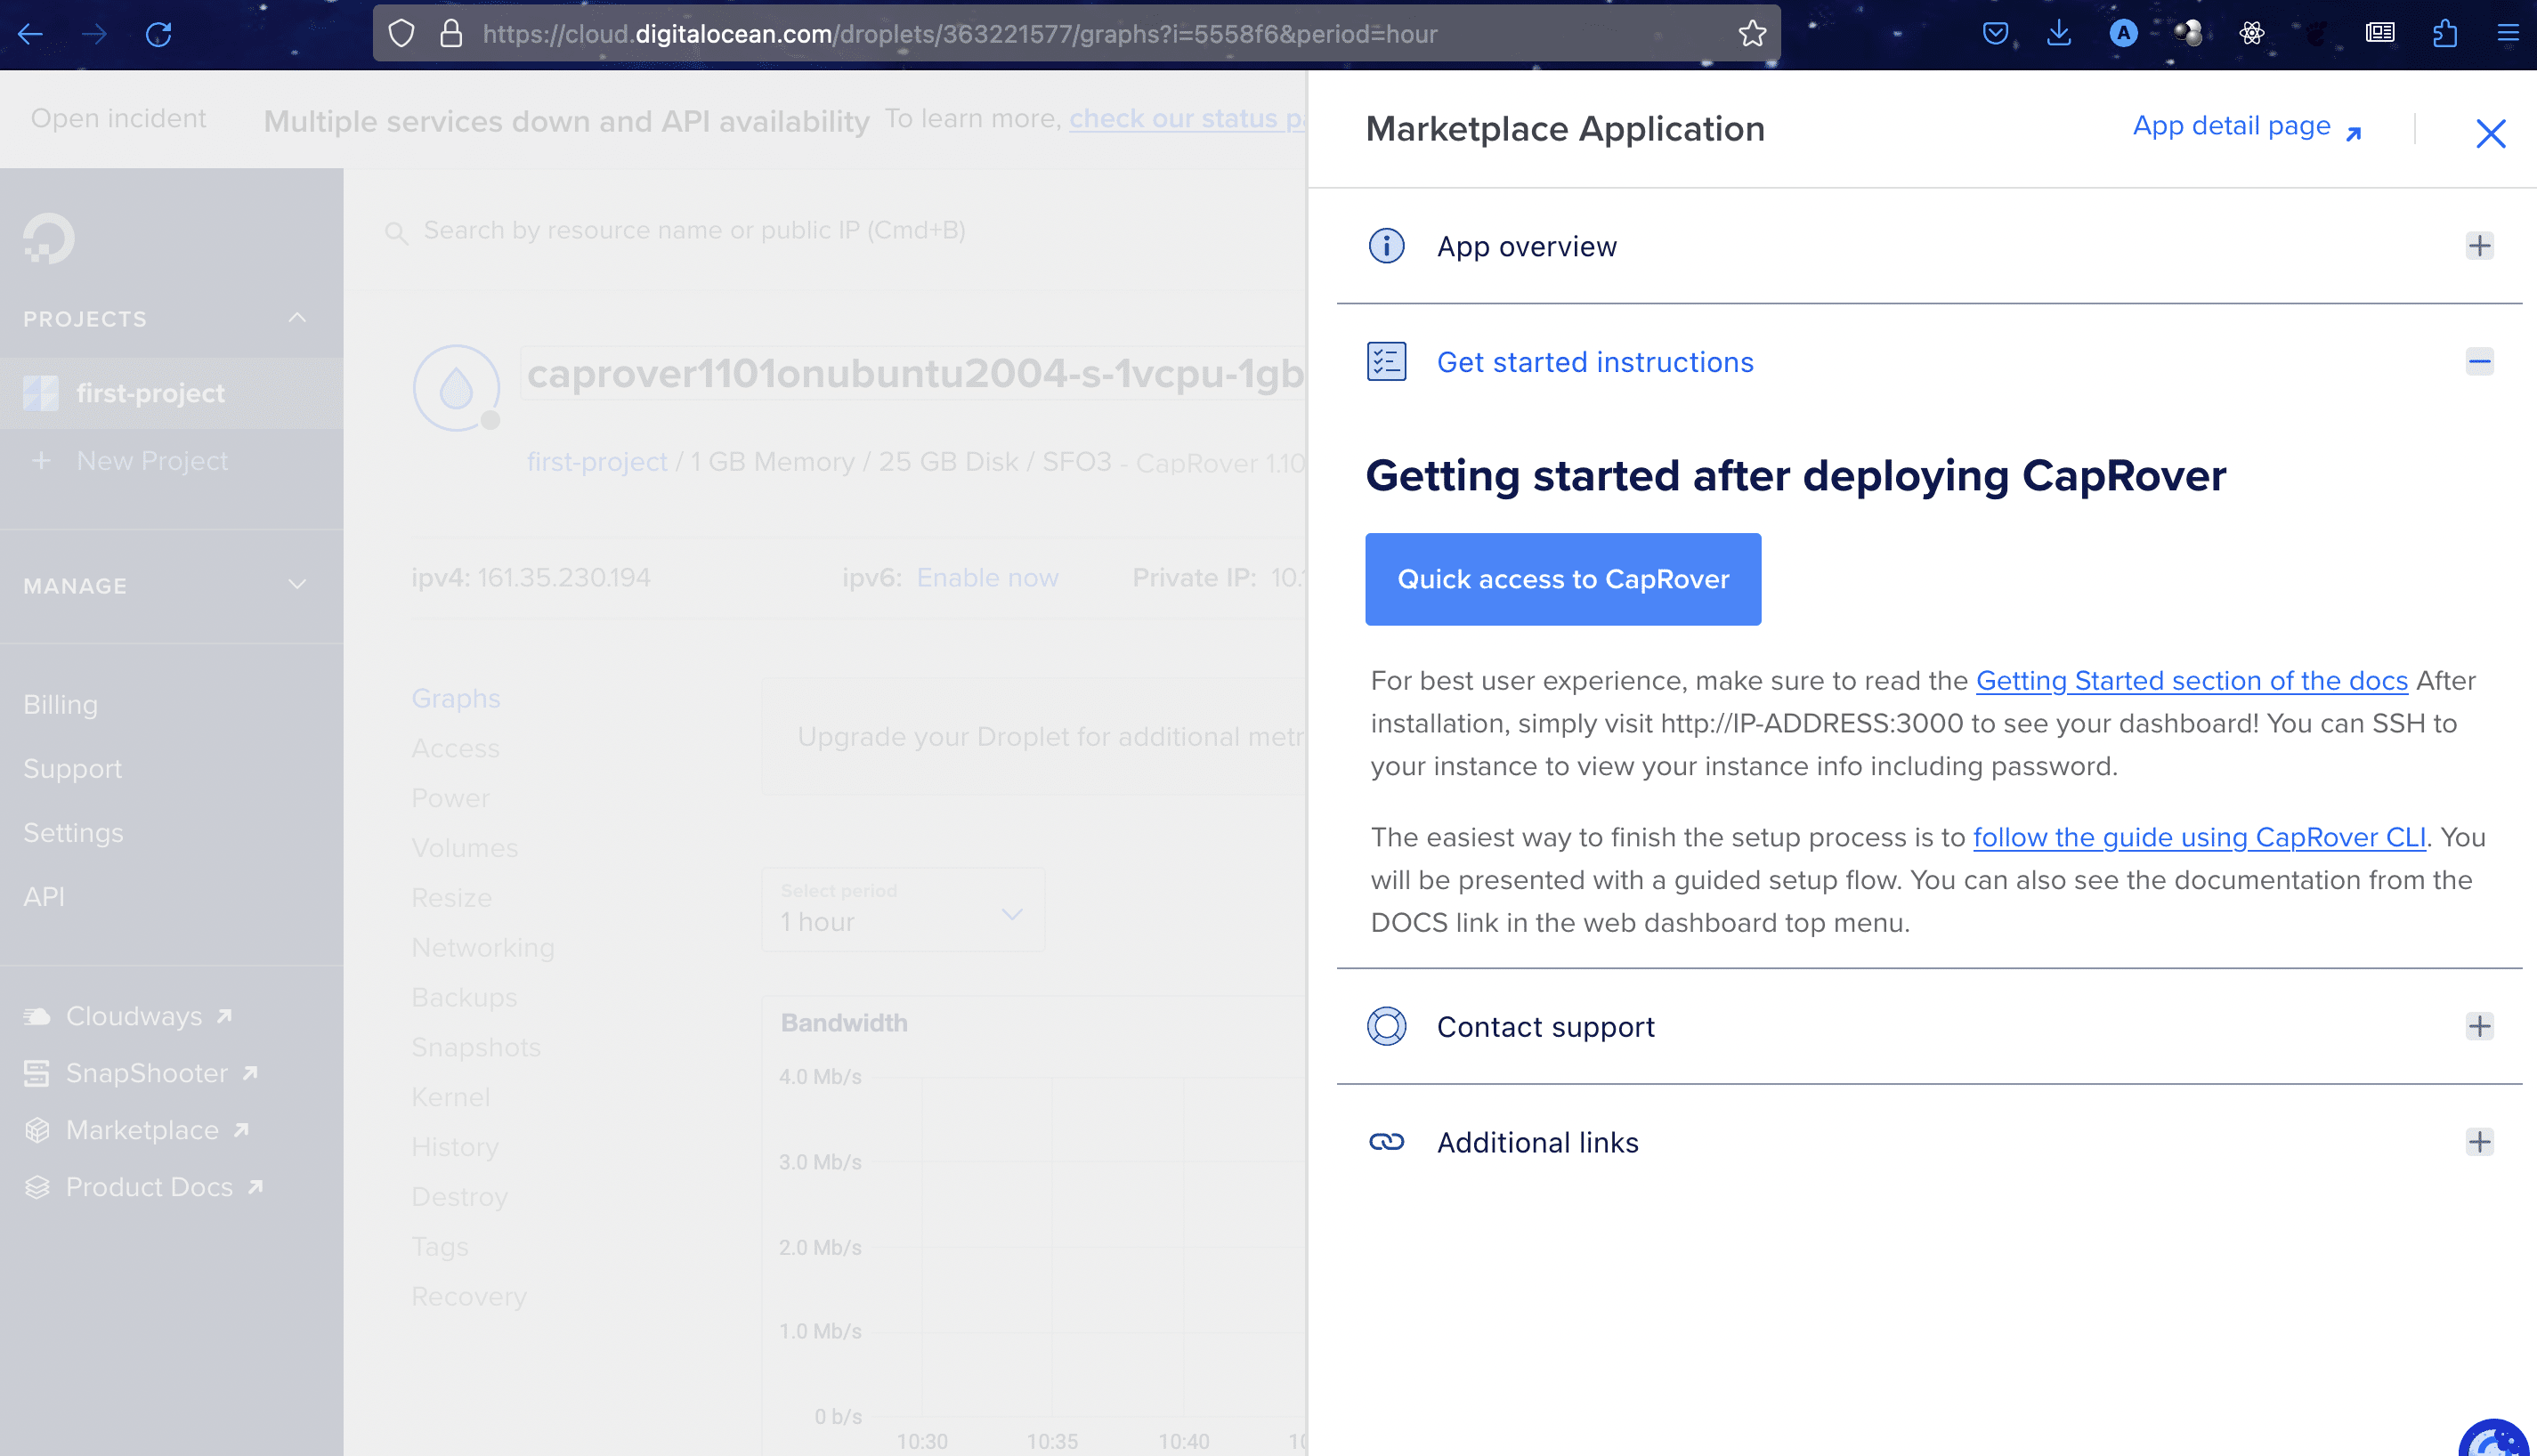Open the browser downloads icon
Viewport: 2537px width, 1456px height.
click(x=2059, y=34)
